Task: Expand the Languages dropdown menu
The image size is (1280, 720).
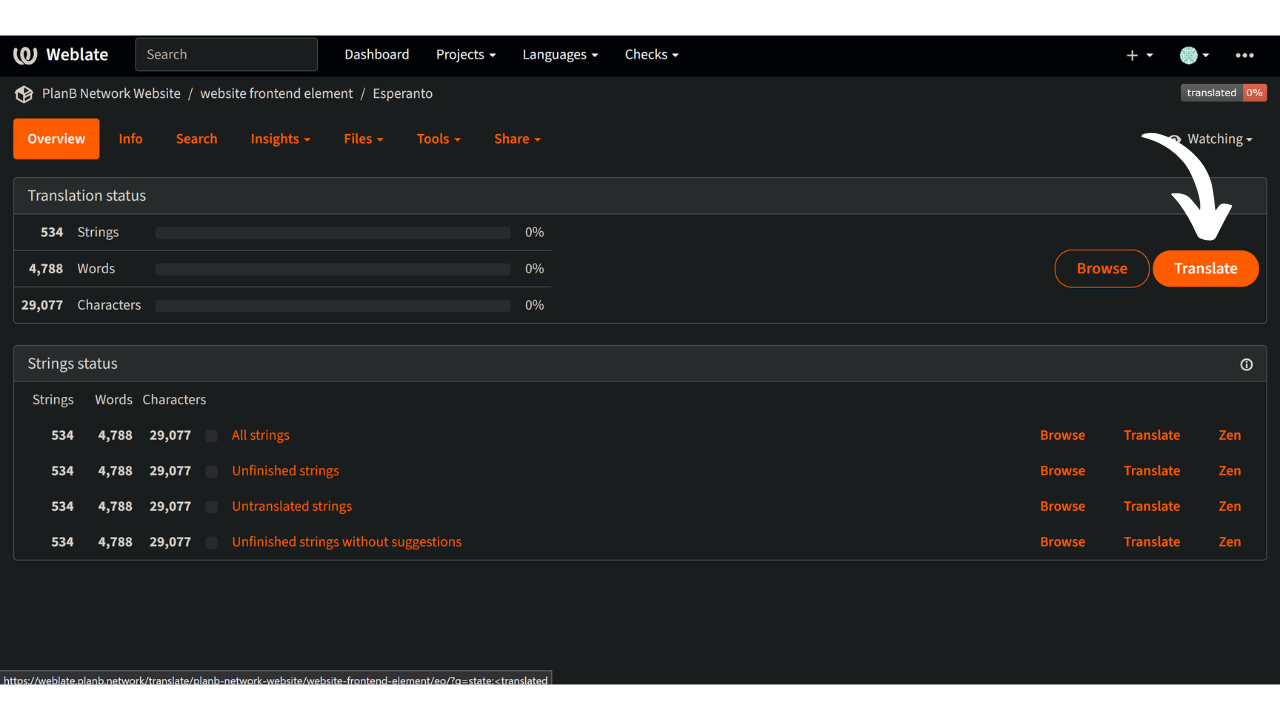Action: point(560,55)
